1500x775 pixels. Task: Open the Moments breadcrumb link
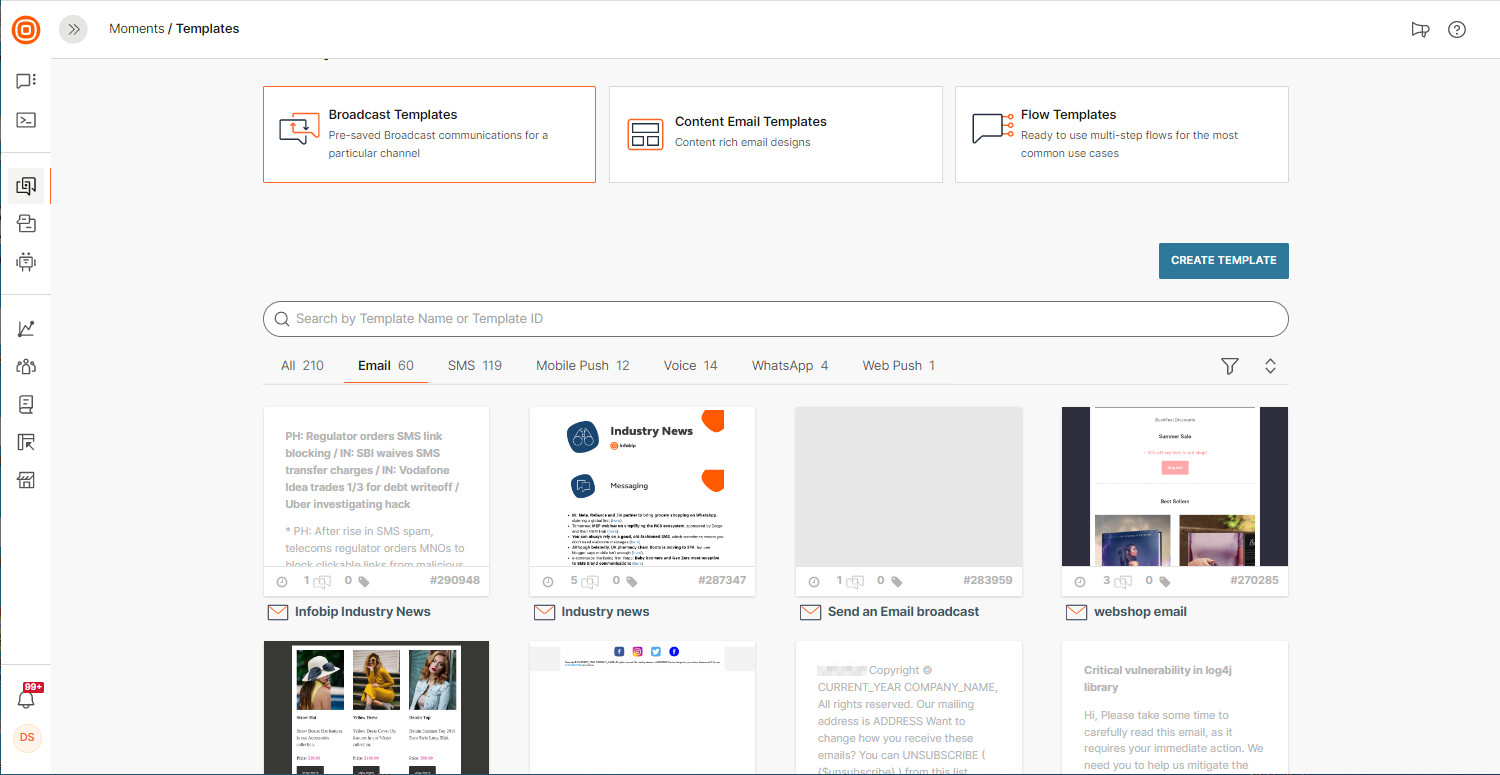(136, 29)
